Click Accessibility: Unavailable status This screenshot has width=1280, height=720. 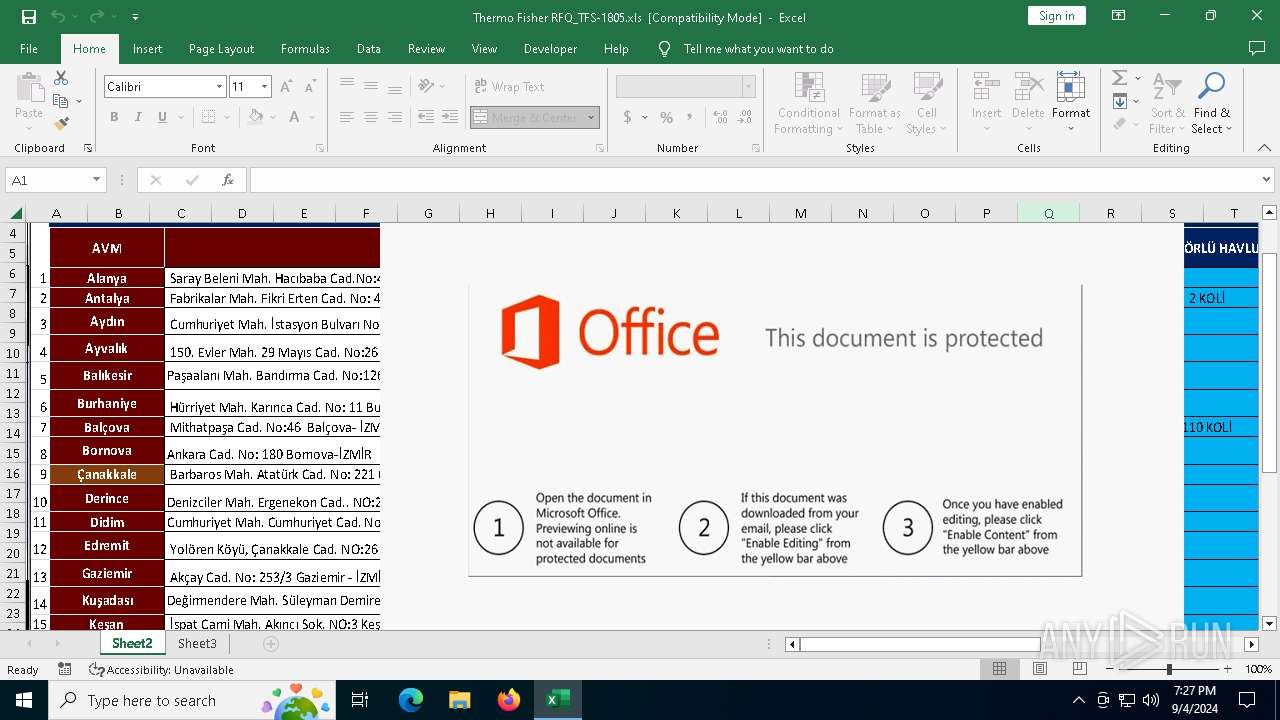[x=161, y=670]
